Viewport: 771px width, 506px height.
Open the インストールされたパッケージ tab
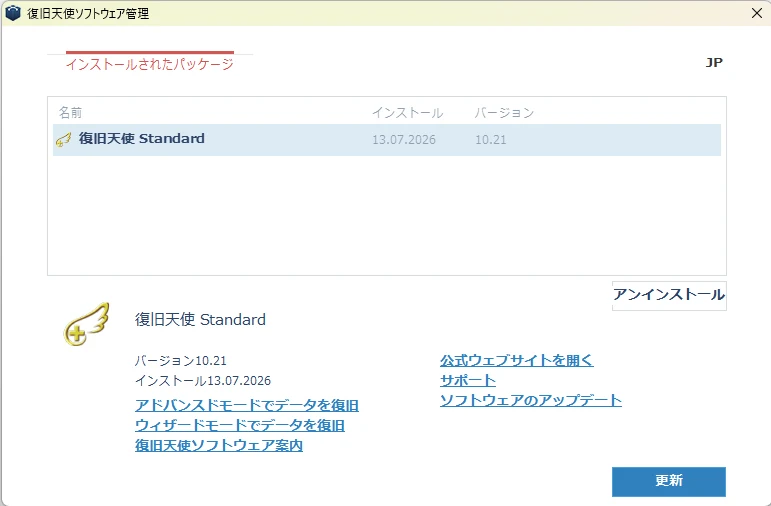click(149, 64)
